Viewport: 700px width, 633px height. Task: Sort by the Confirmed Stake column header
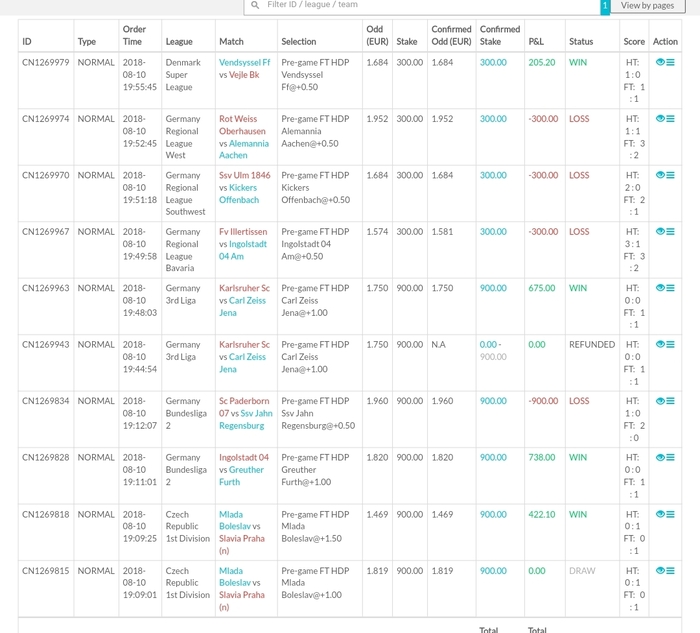(500, 35)
